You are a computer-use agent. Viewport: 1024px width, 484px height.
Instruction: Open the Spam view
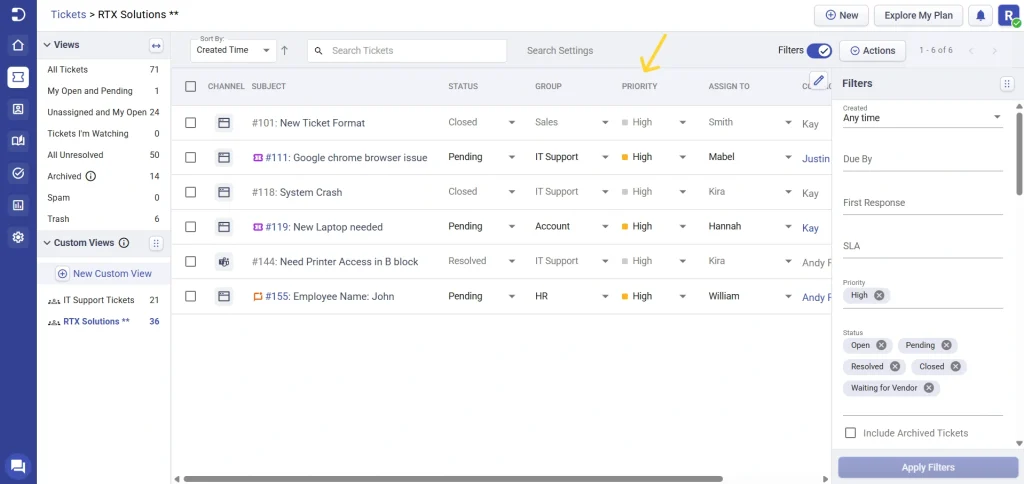click(103, 197)
